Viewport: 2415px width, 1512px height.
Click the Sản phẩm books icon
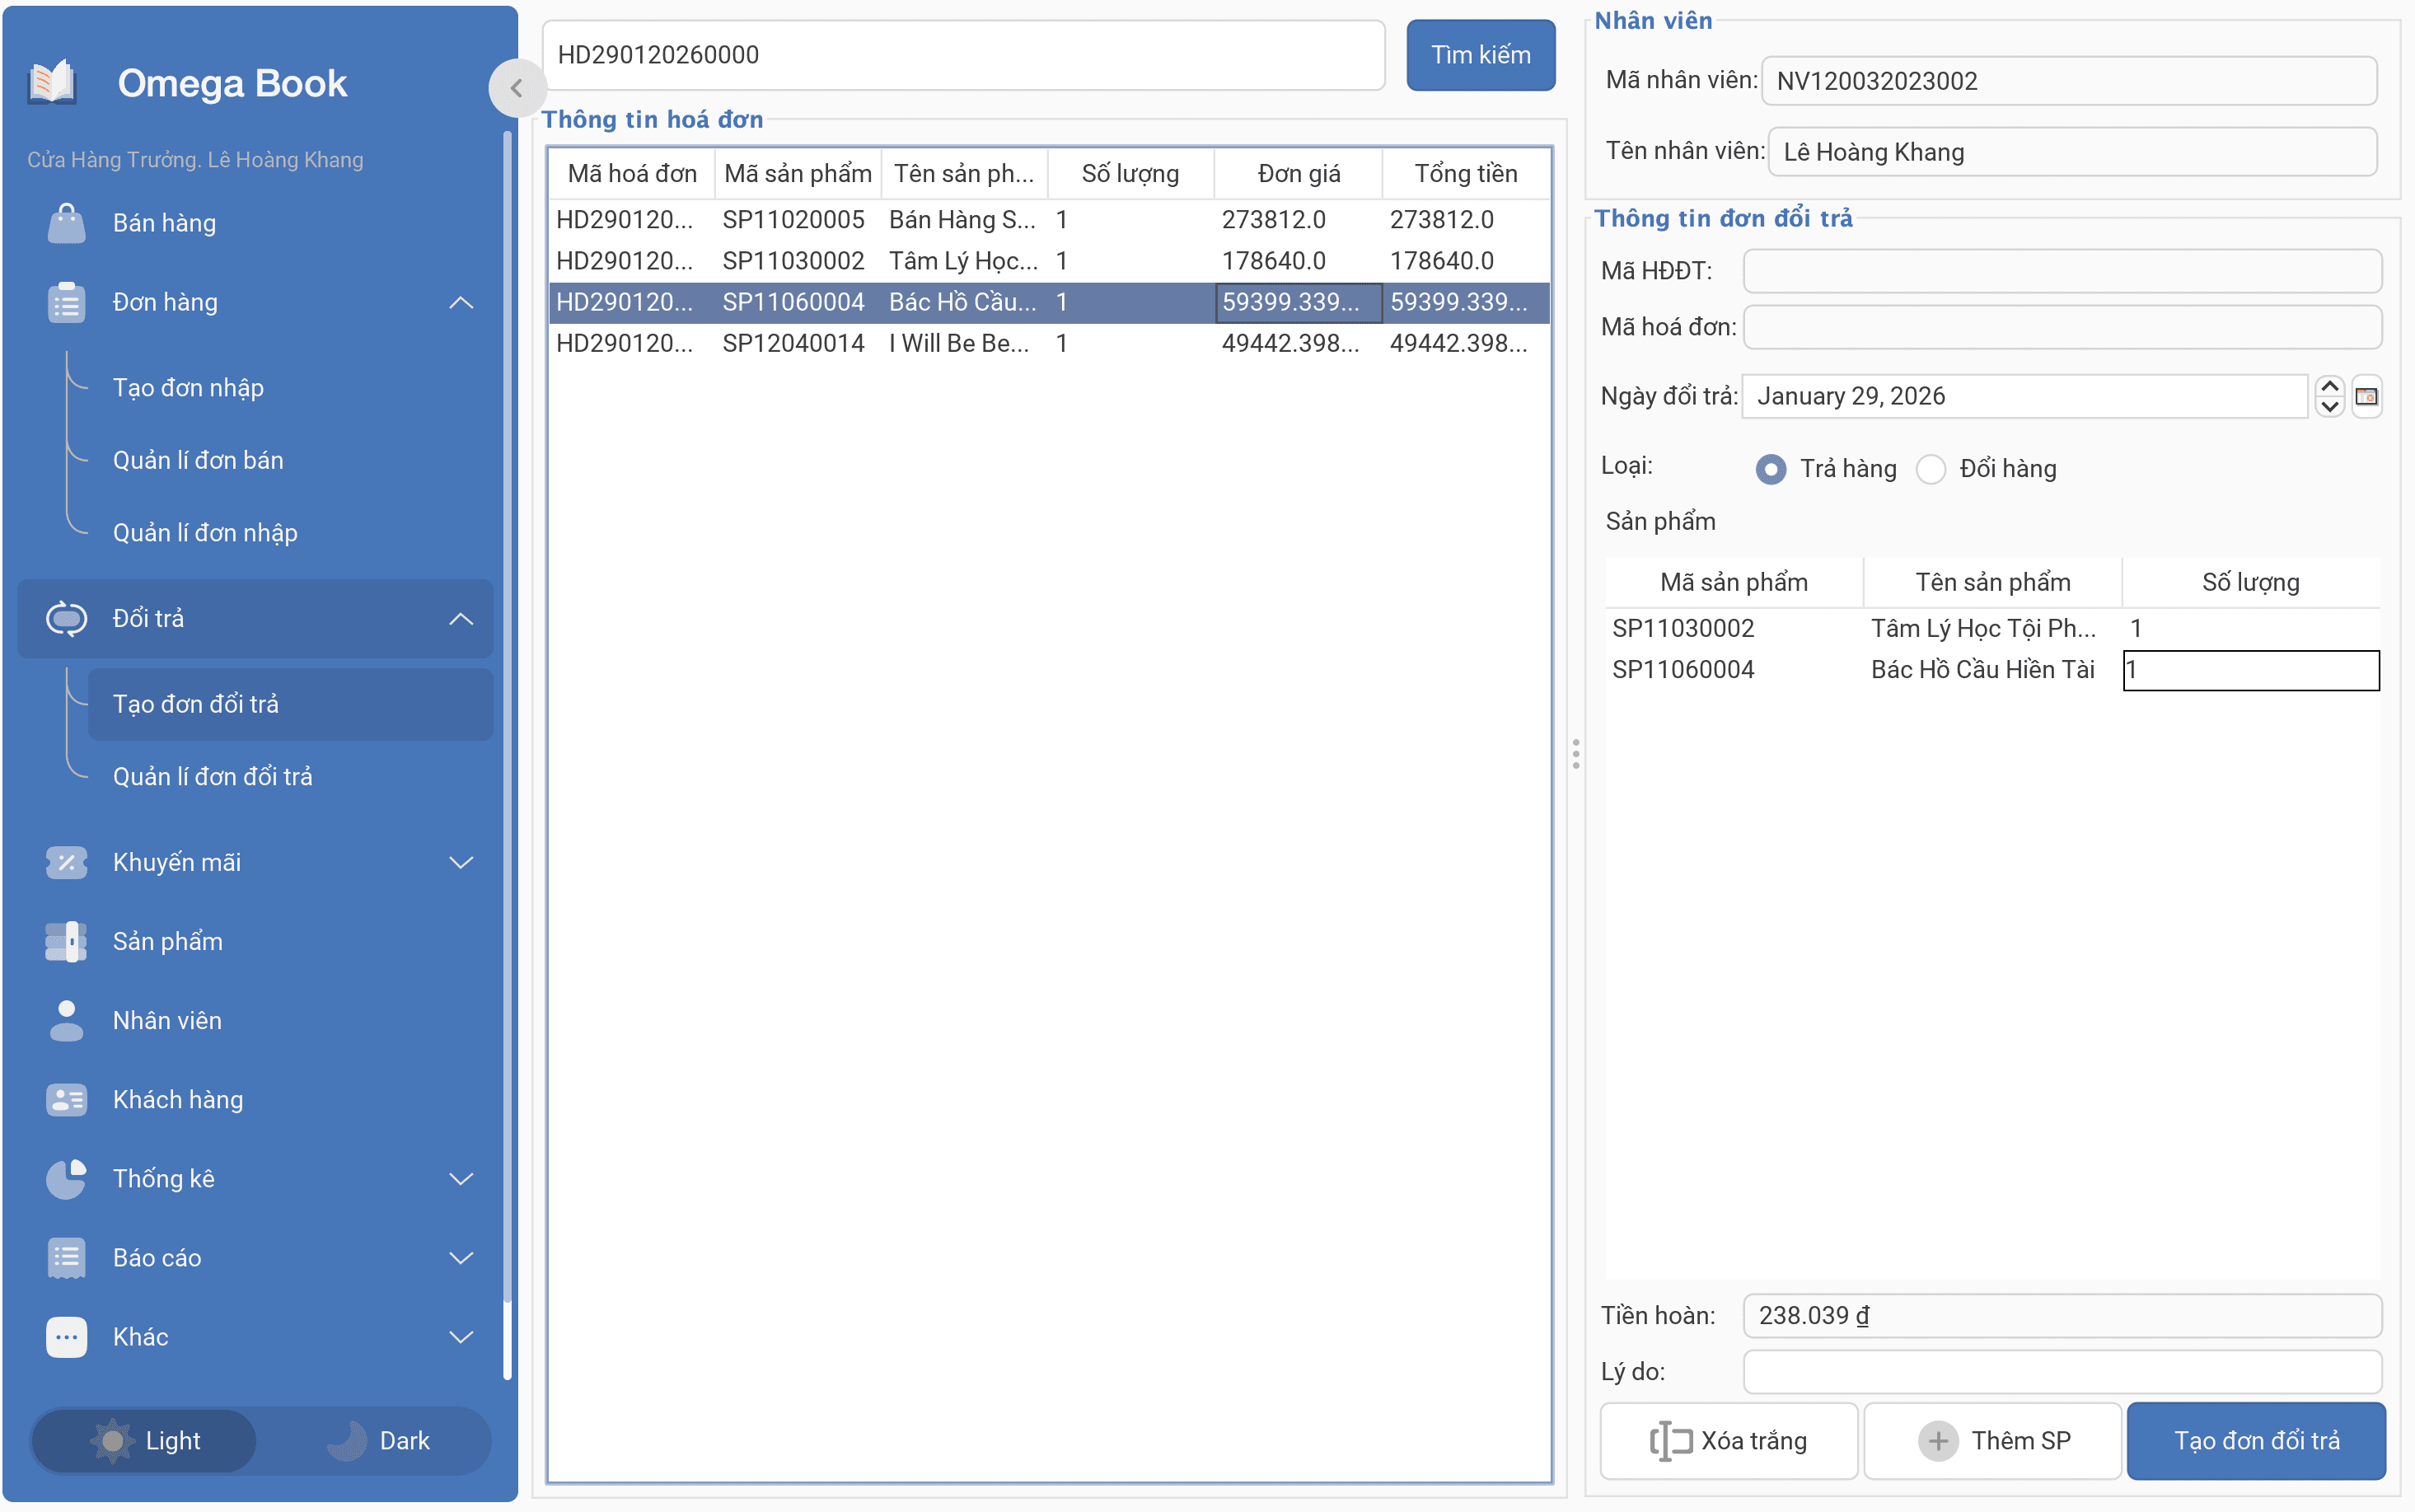pyautogui.click(x=66, y=941)
